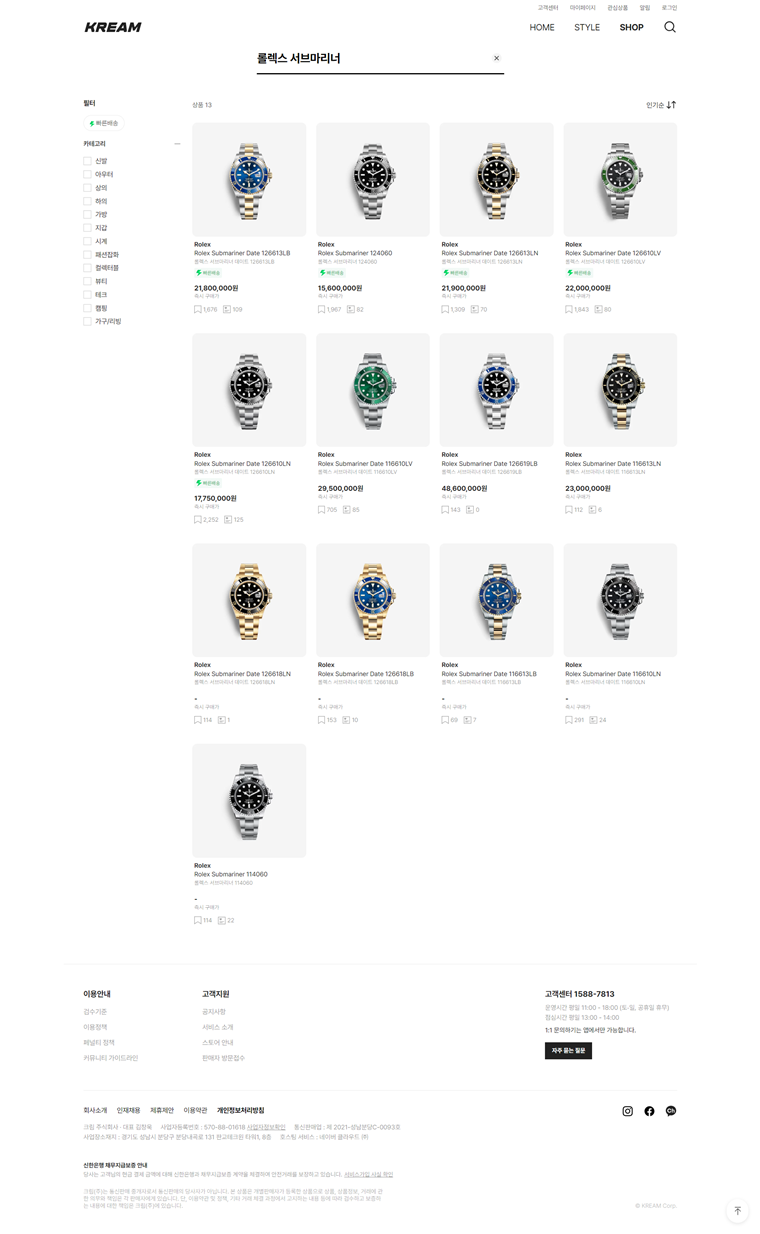
Task: Toggle the 빠른배송 filter chip
Action: (103, 123)
